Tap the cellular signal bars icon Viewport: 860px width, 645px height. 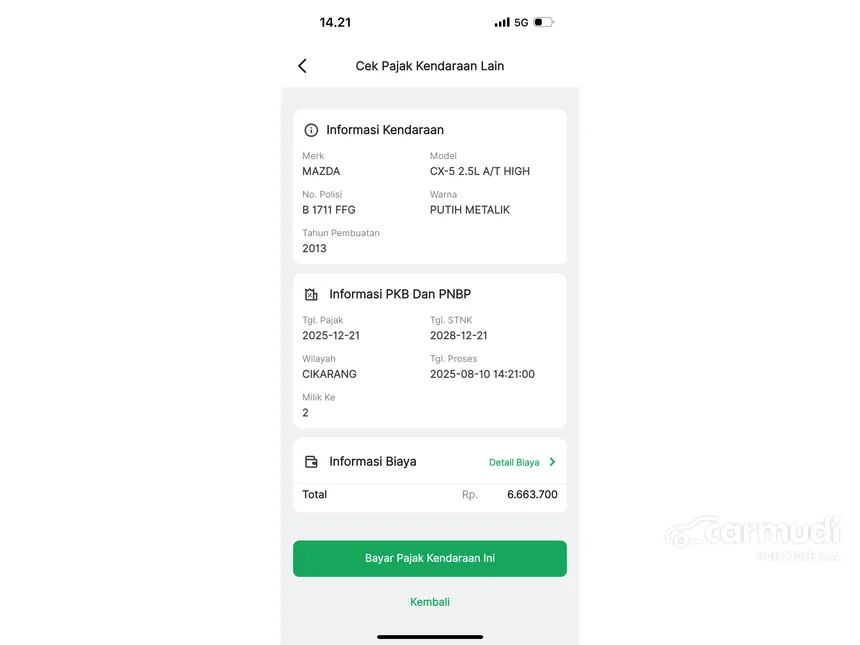[502, 22]
